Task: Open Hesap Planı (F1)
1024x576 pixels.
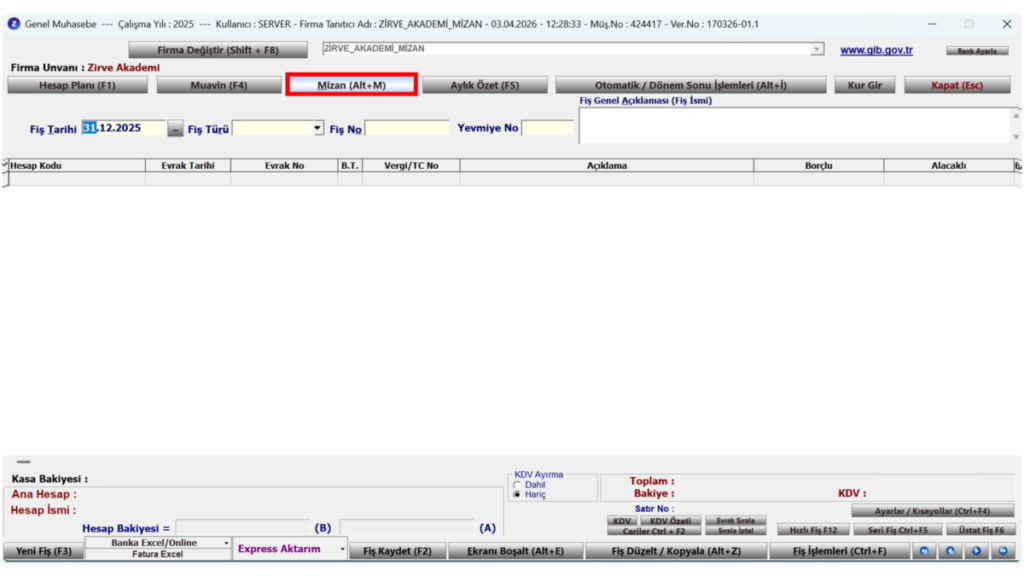Action: [x=77, y=86]
